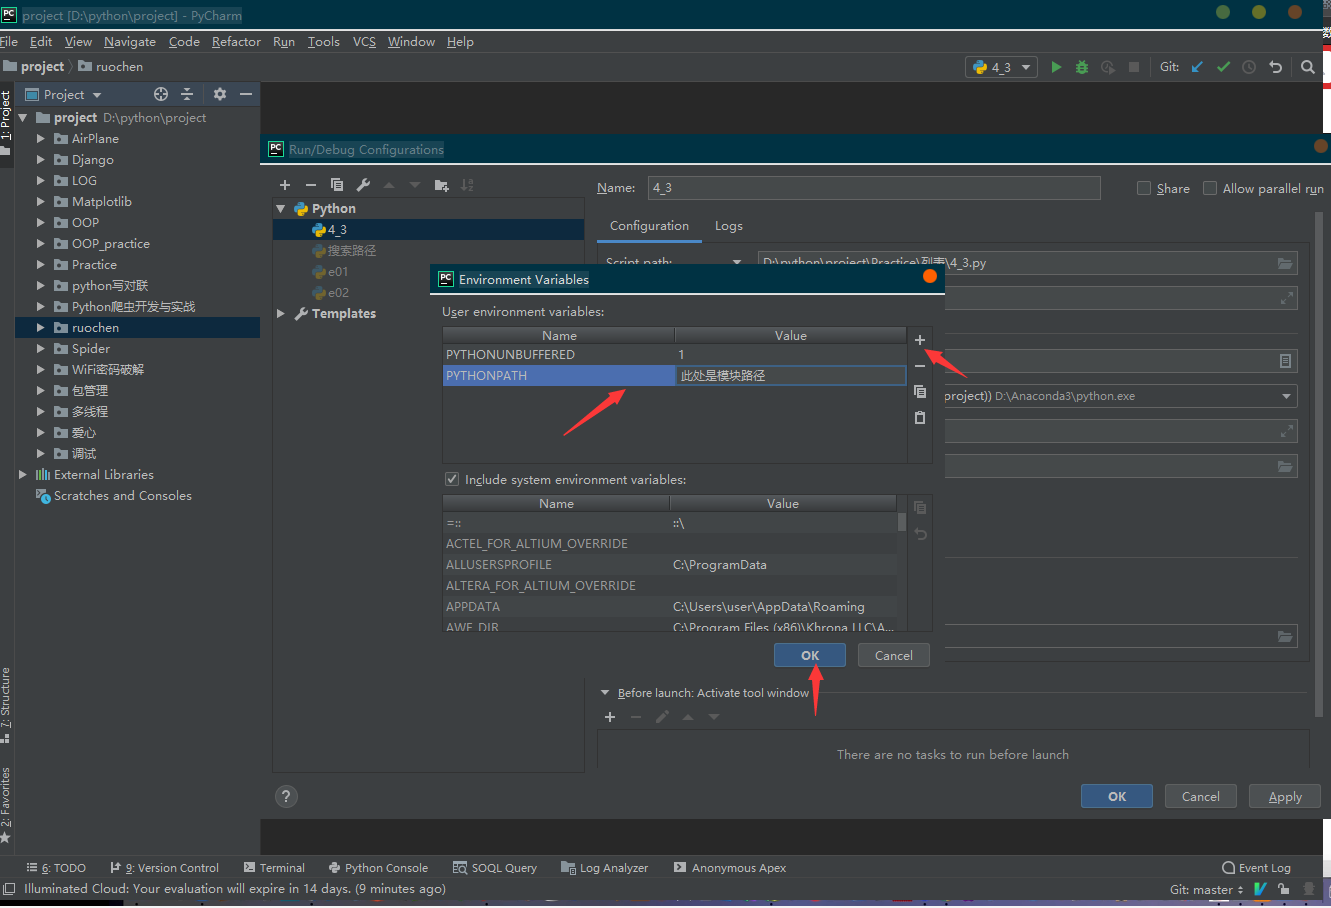The height and width of the screenshot is (908, 1331).
Task: Open the Navigate menu
Action: click(130, 42)
